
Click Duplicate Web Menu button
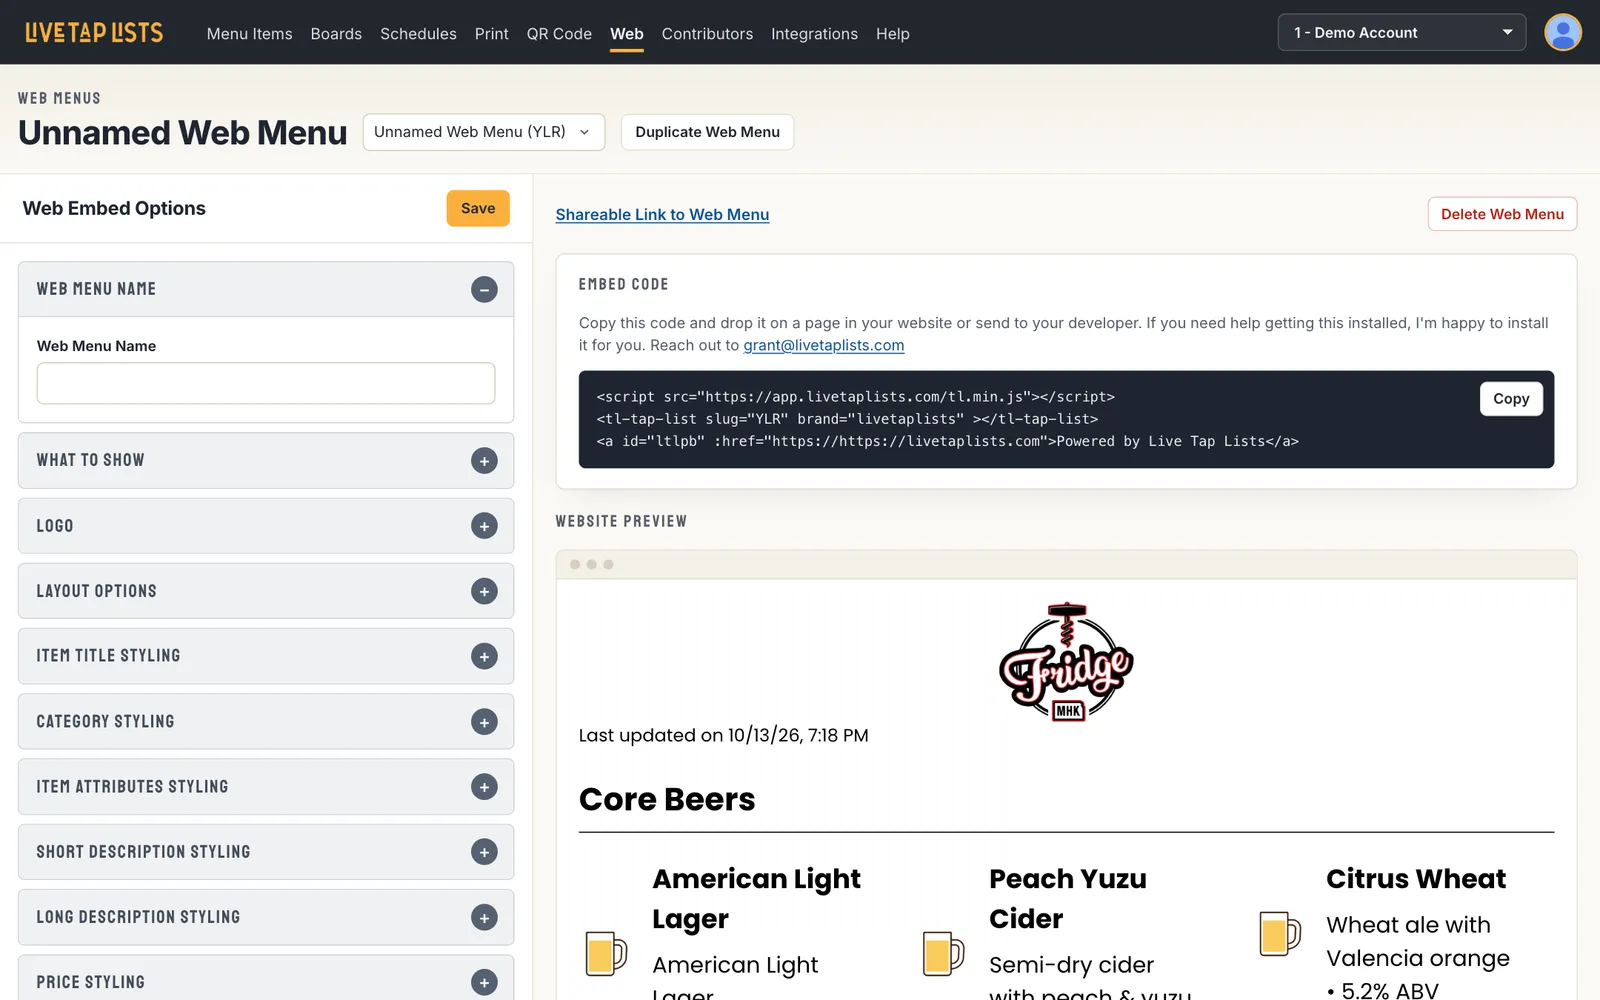pos(707,132)
